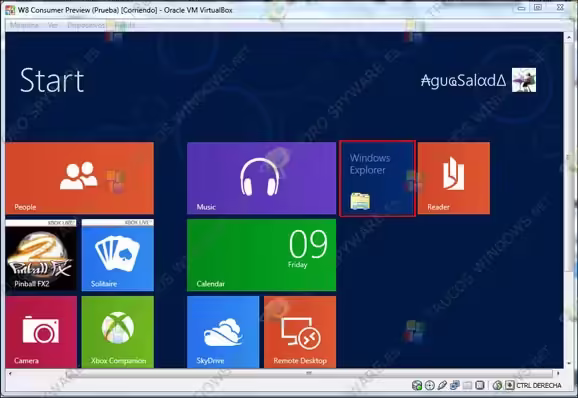The height and width of the screenshot is (398, 578).
Task: Launch the Pinball FX2 game tile
Action: click(41, 255)
